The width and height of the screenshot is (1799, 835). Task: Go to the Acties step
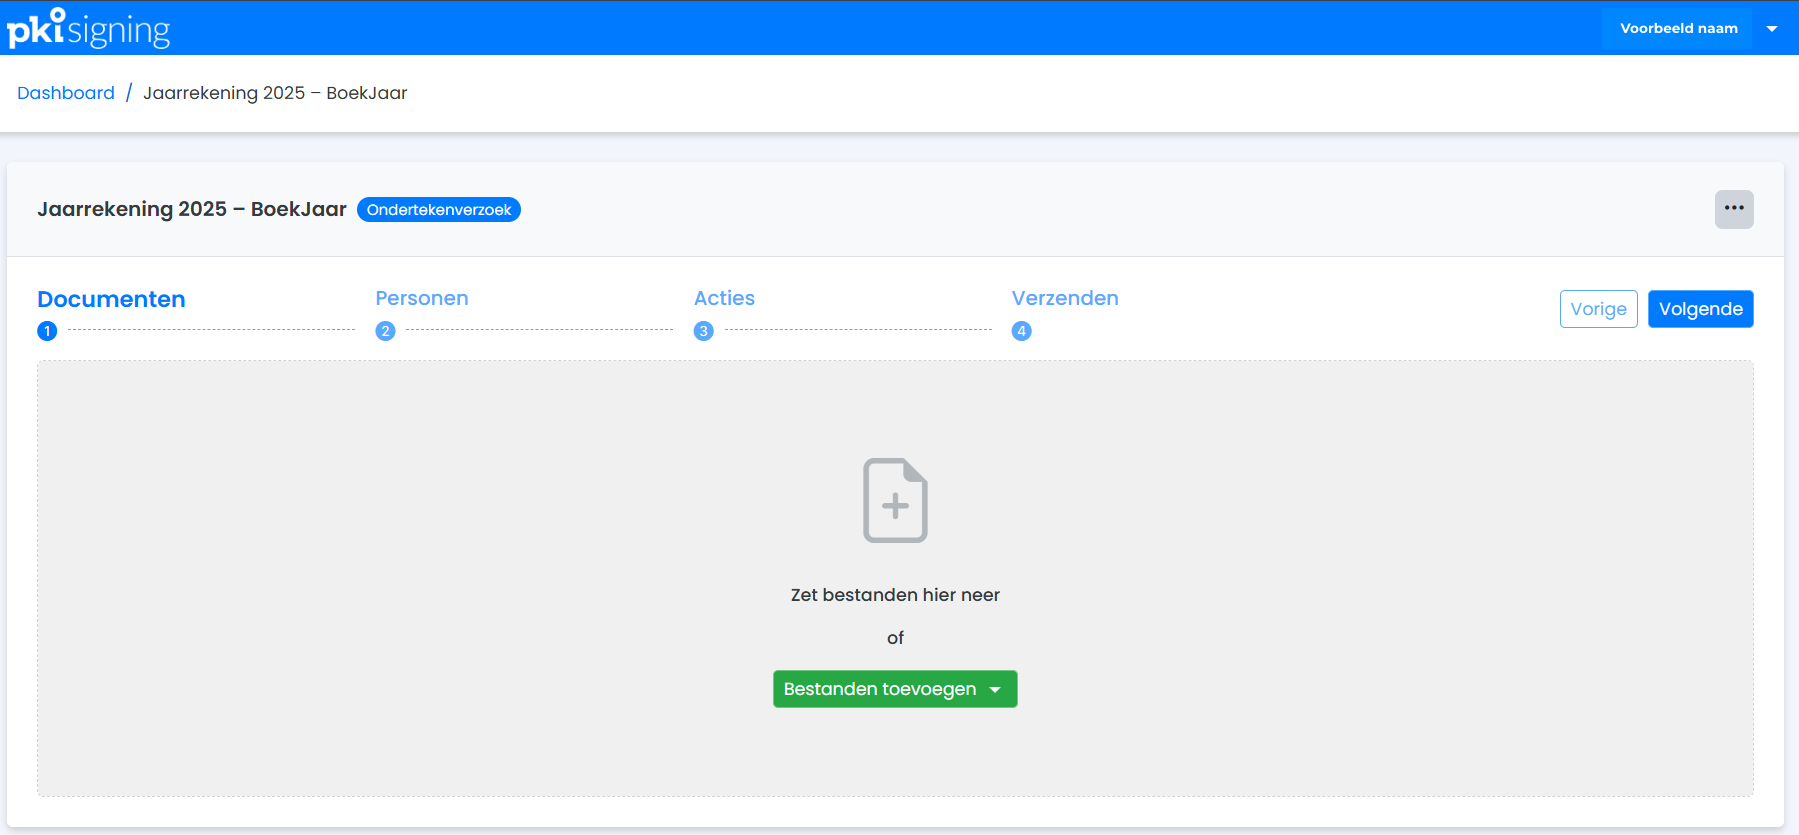pyautogui.click(x=724, y=298)
